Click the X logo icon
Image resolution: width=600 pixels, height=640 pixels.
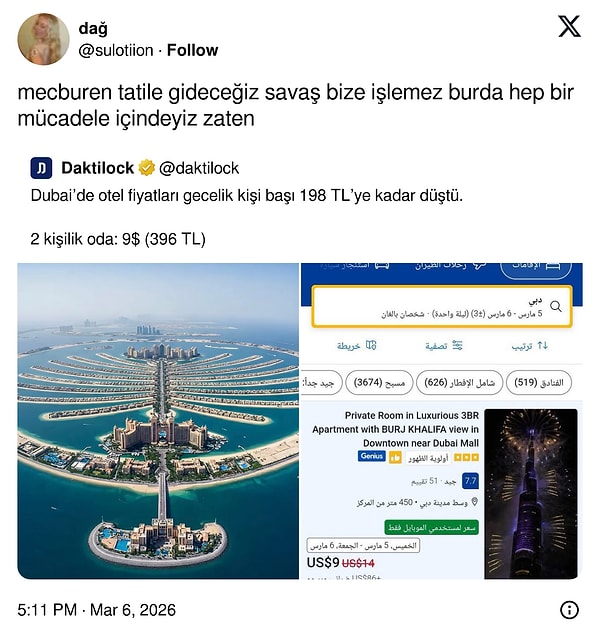pyautogui.click(x=569, y=27)
